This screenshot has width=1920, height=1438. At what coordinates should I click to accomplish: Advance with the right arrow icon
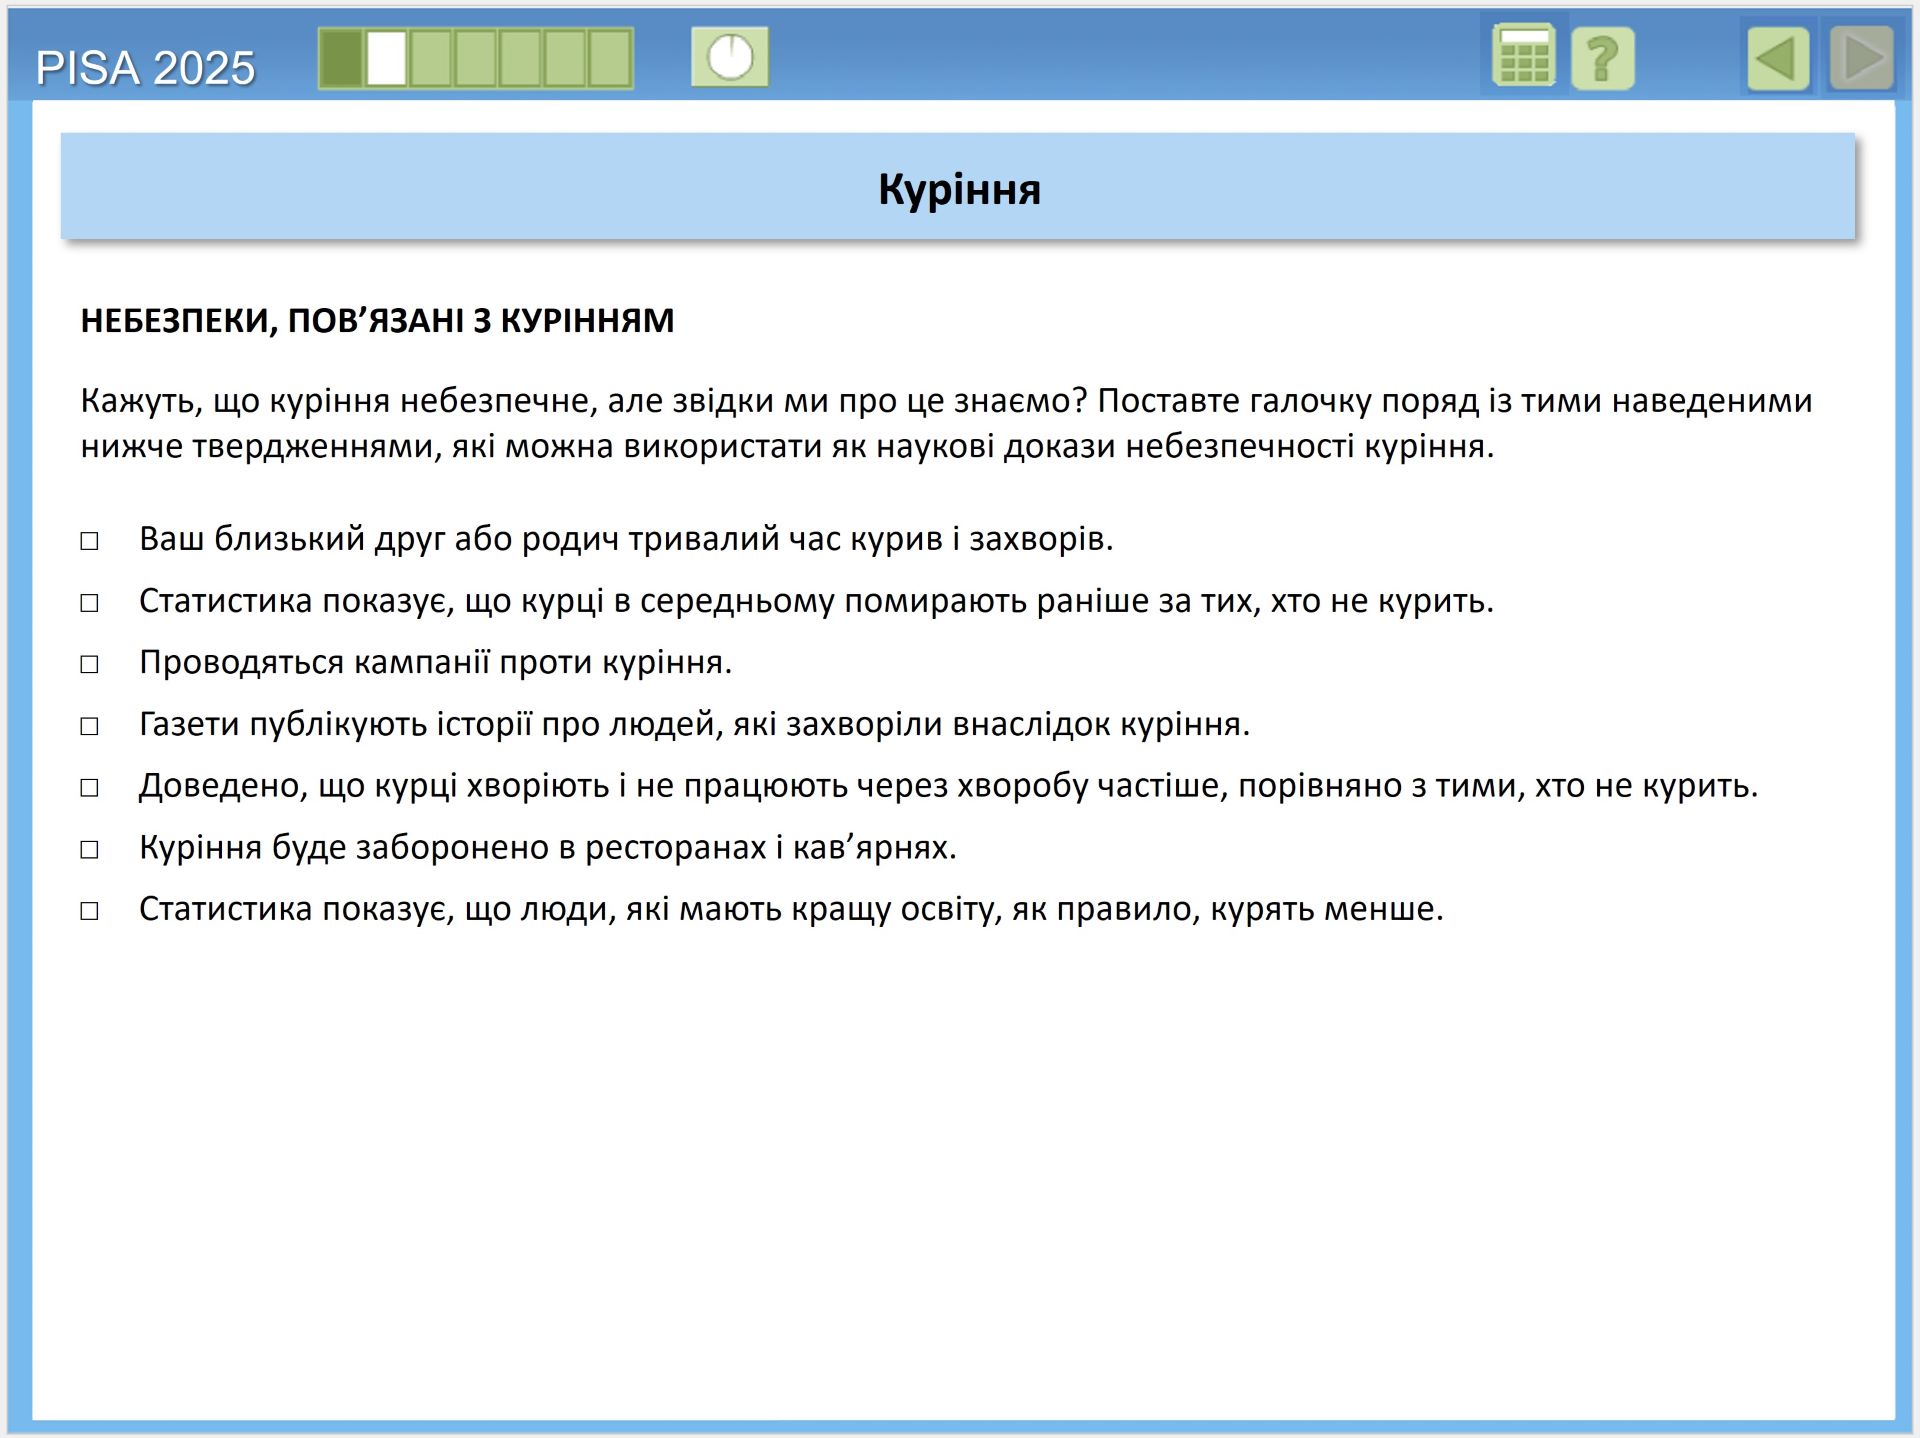tap(1861, 59)
